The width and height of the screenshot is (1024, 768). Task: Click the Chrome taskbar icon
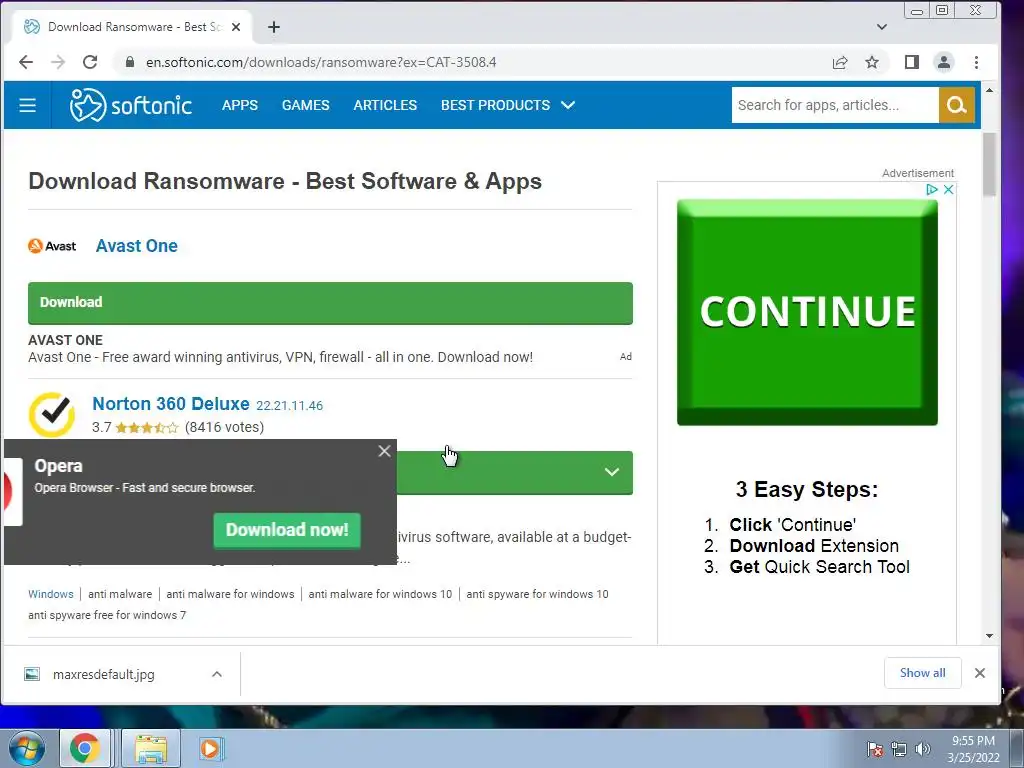pyautogui.click(x=84, y=748)
